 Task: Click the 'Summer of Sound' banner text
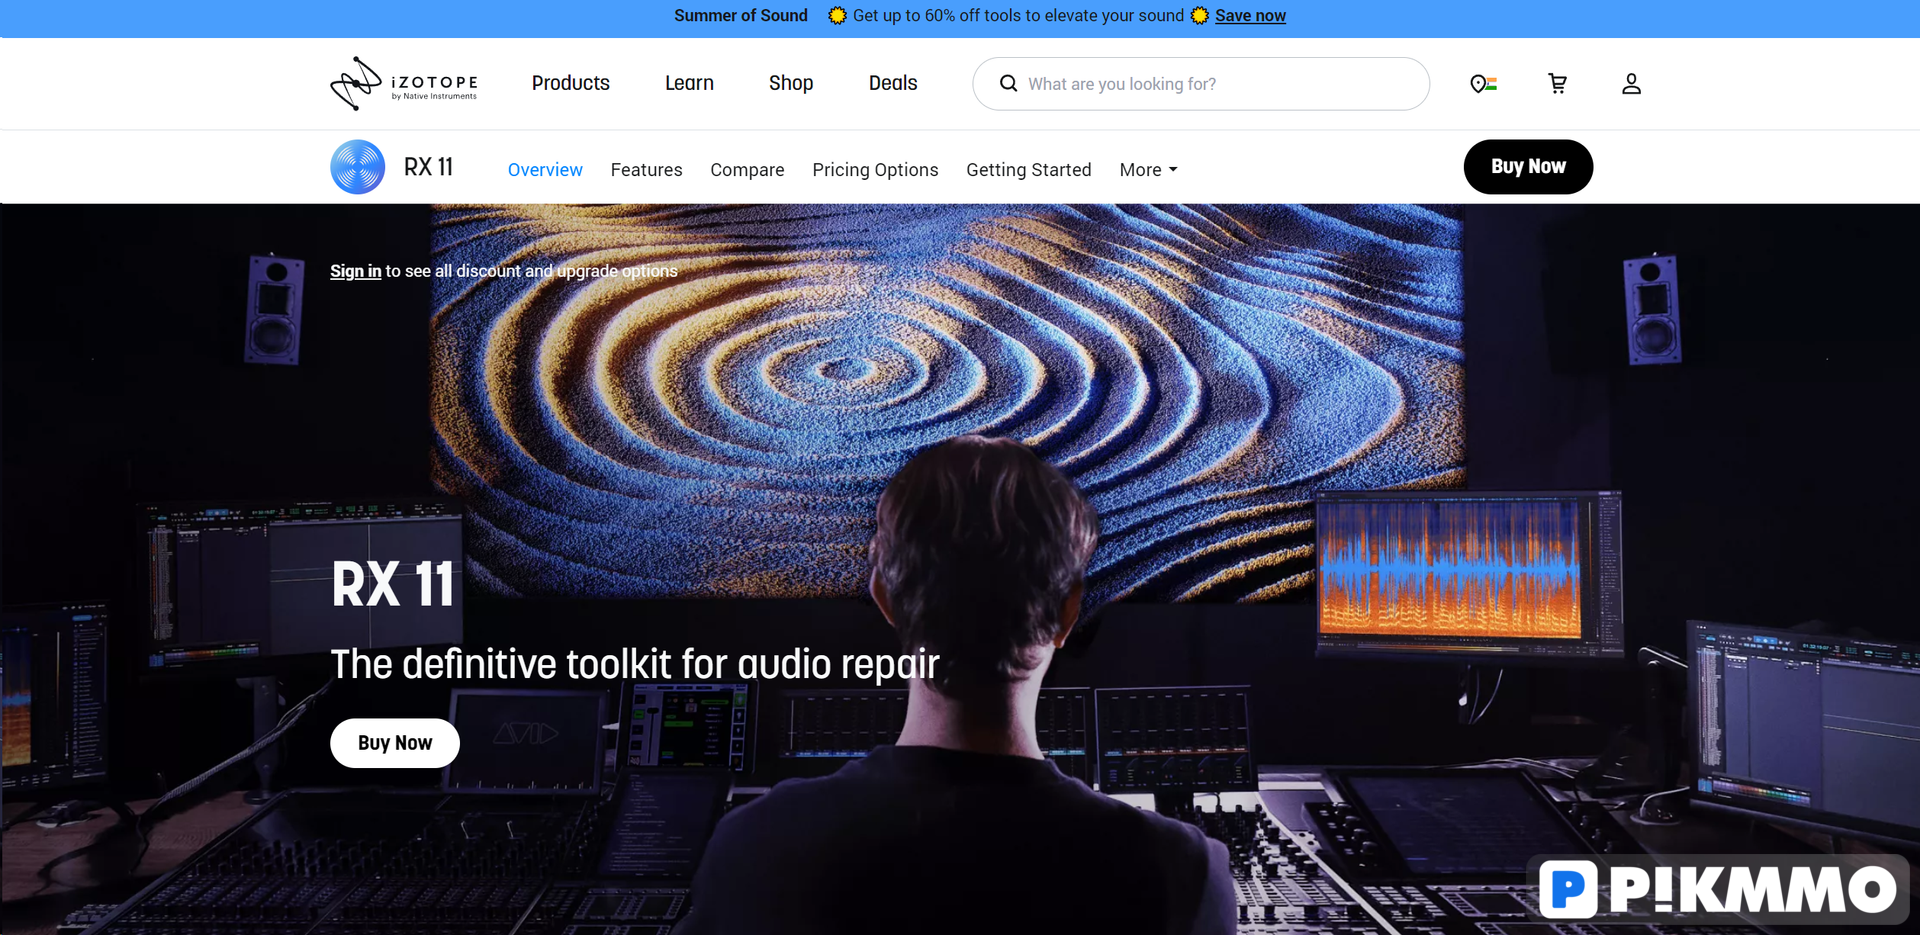point(740,16)
